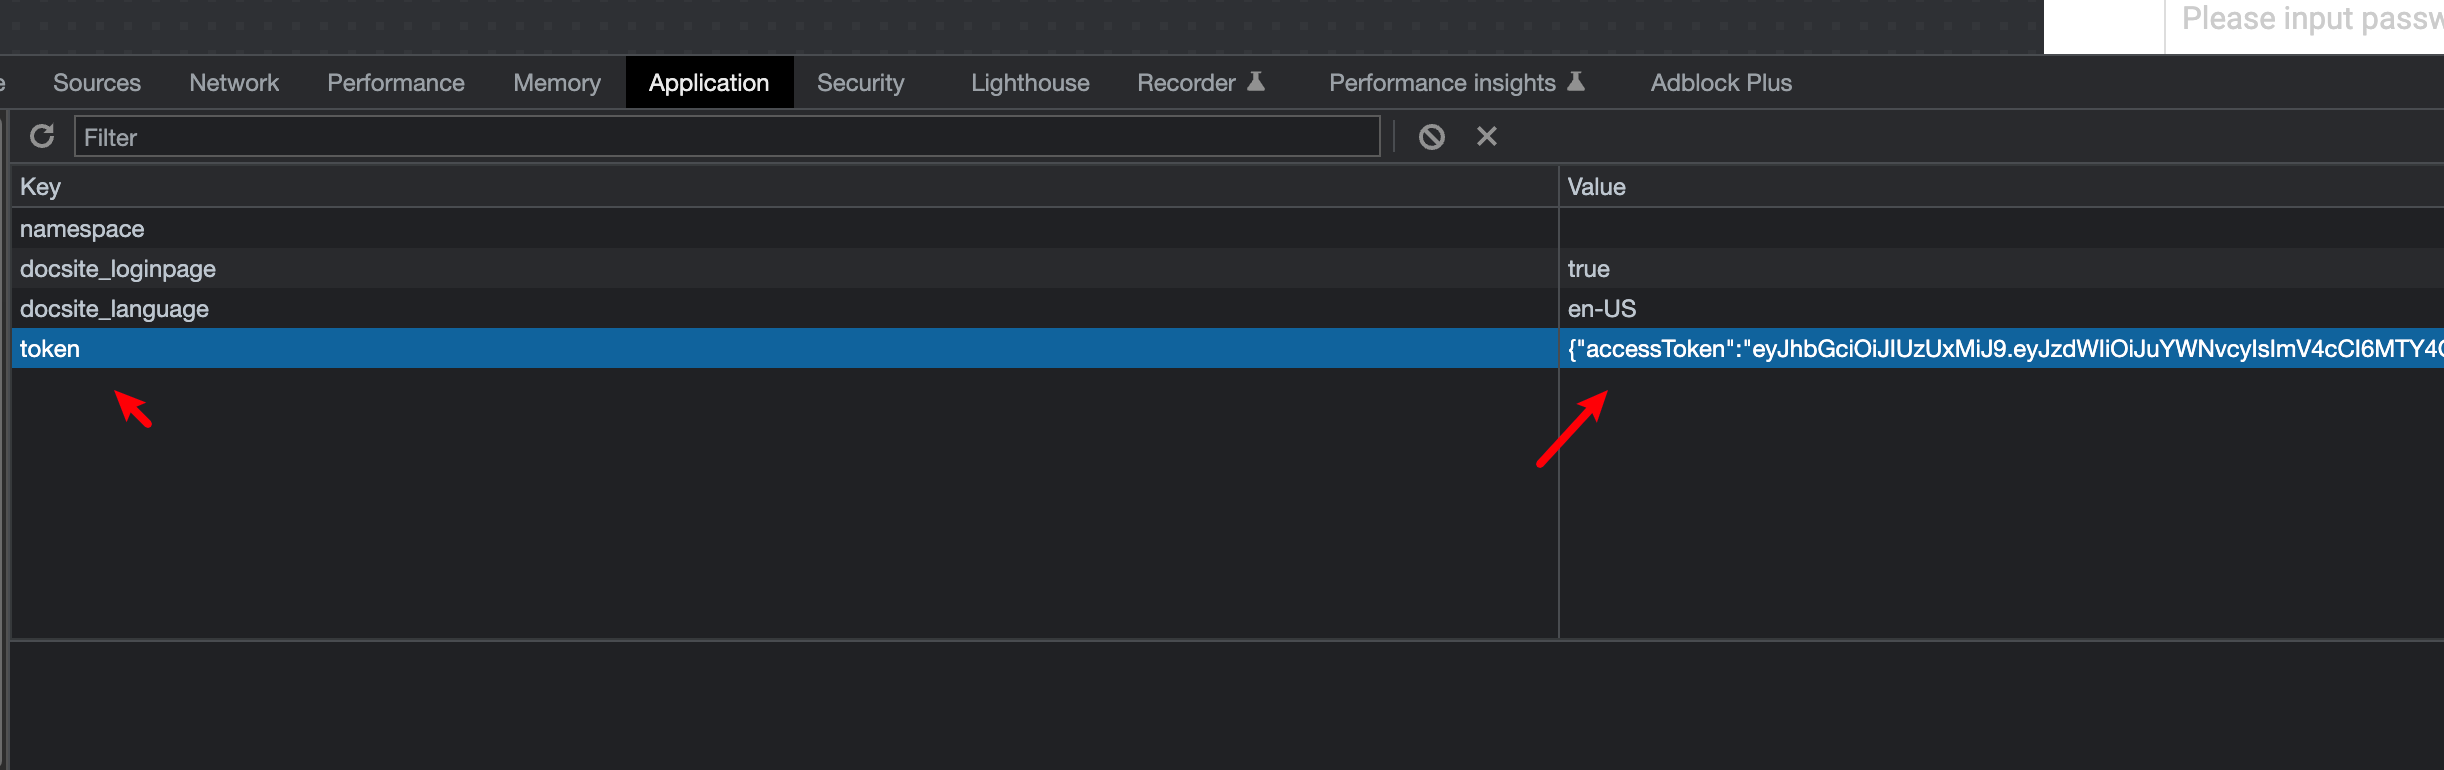The image size is (2444, 770).
Task: Switch to the Sources tab
Action: coord(97,83)
